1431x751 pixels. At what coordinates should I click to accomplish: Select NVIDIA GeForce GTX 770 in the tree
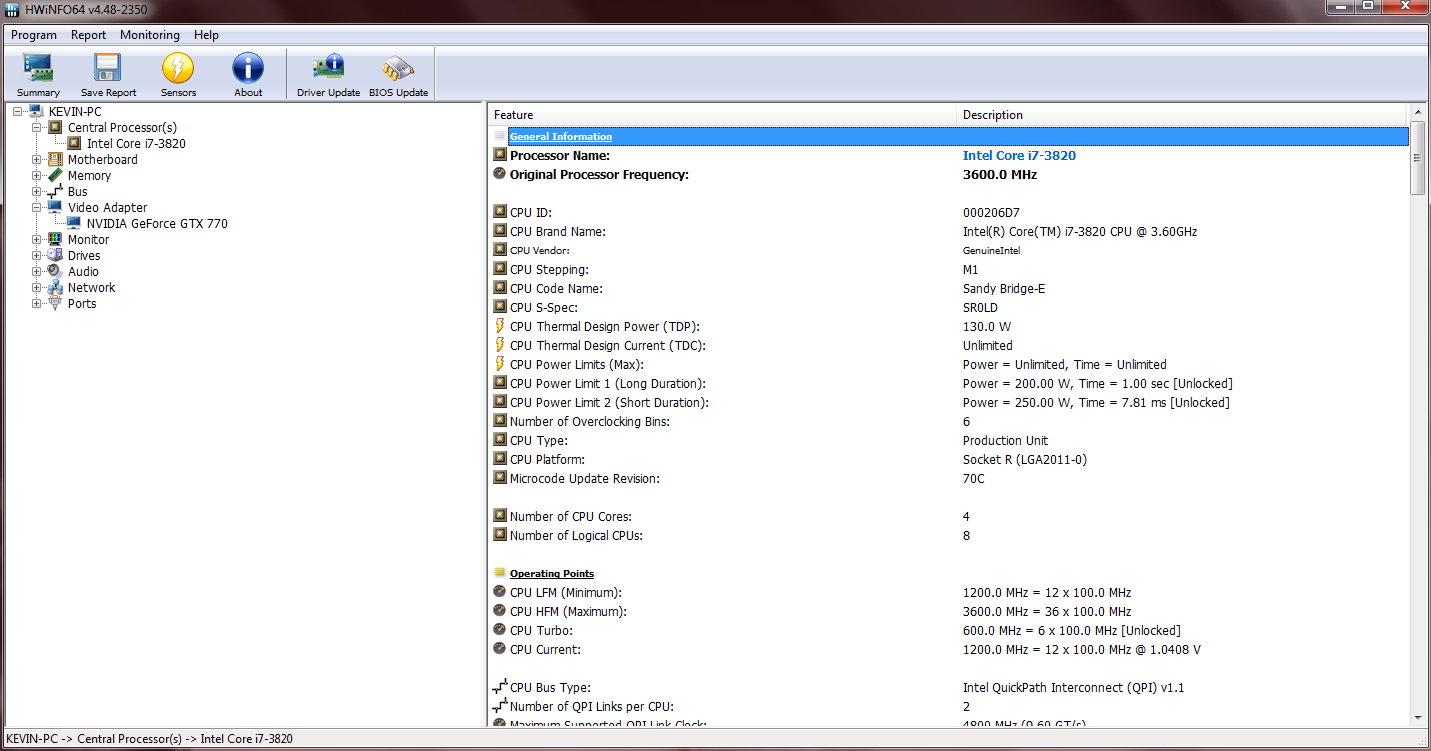pos(157,223)
